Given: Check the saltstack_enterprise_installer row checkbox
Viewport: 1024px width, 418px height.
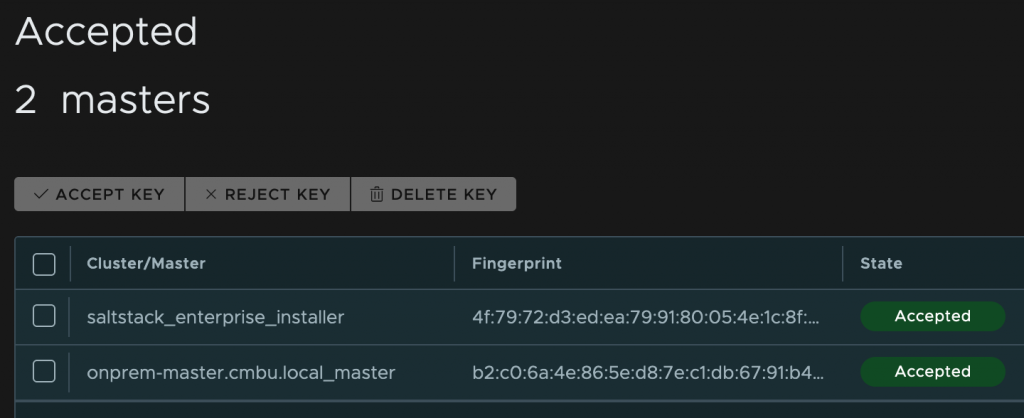Looking at the screenshot, I should 44,316.
